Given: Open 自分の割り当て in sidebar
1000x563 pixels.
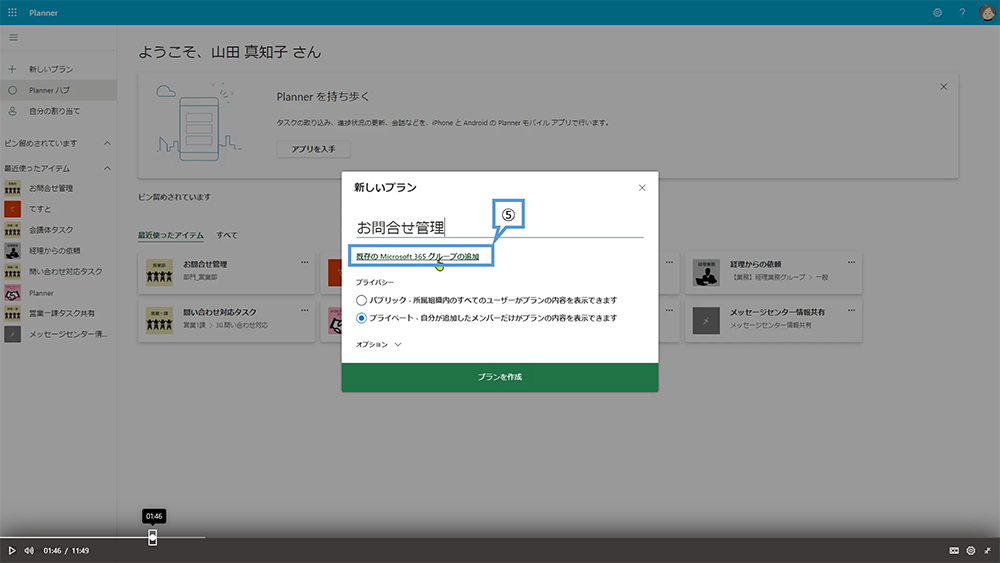Looking at the screenshot, I should coord(58,111).
